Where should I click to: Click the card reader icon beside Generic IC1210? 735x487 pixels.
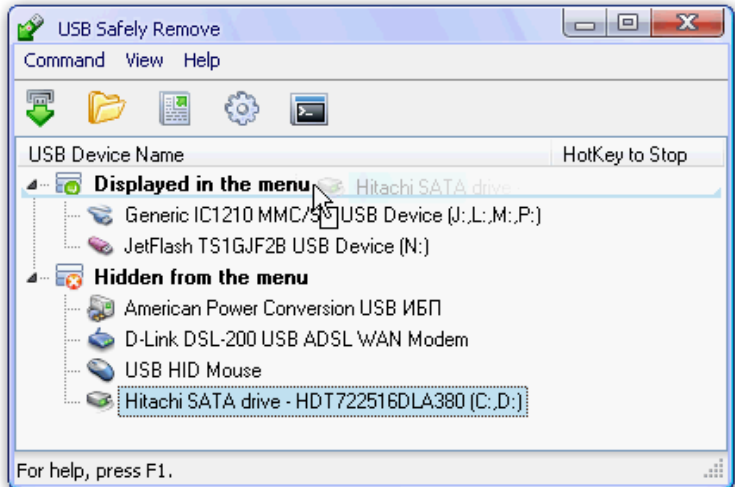(100, 215)
